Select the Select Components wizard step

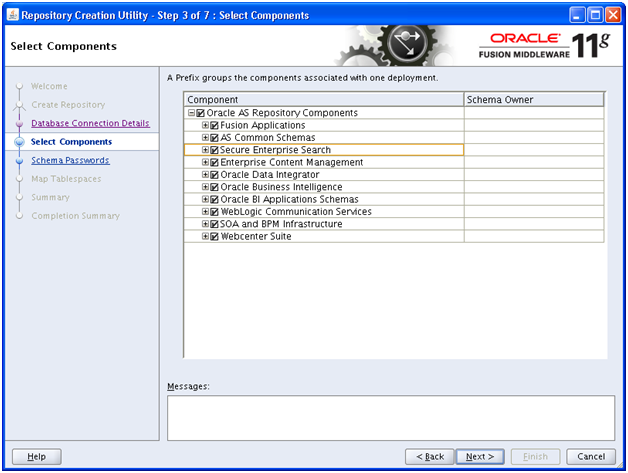click(71, 142)
